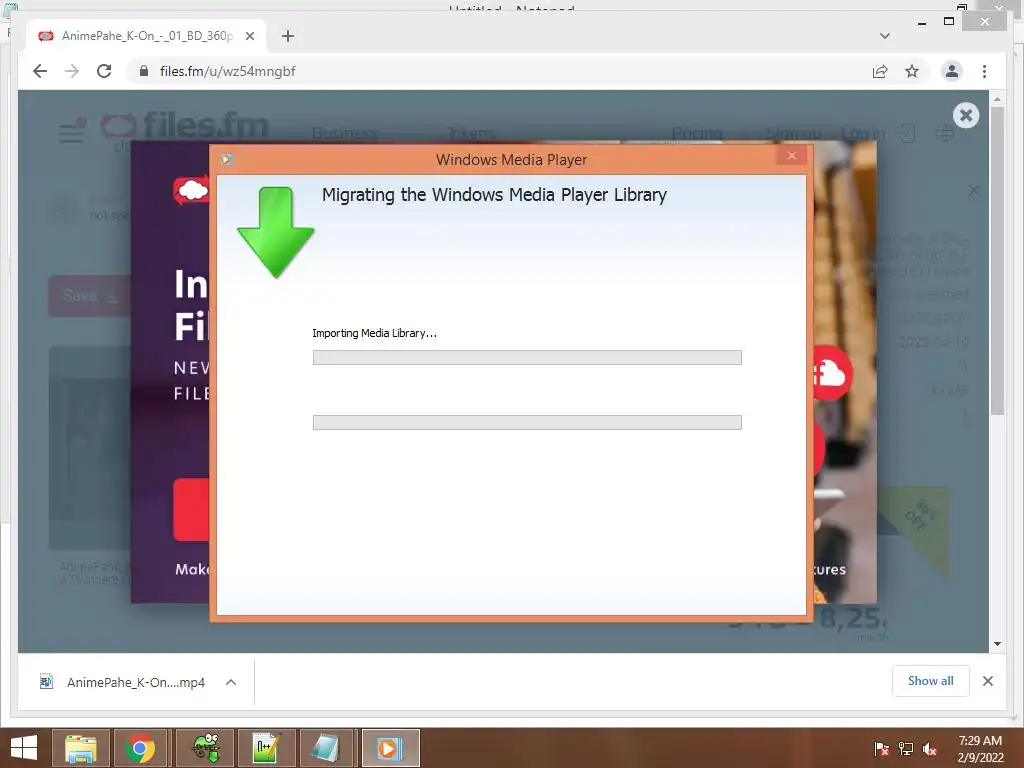Viewport: 1024px width, 768px height.
Task: Expand download item options chevron
Action: click(231, 682)
